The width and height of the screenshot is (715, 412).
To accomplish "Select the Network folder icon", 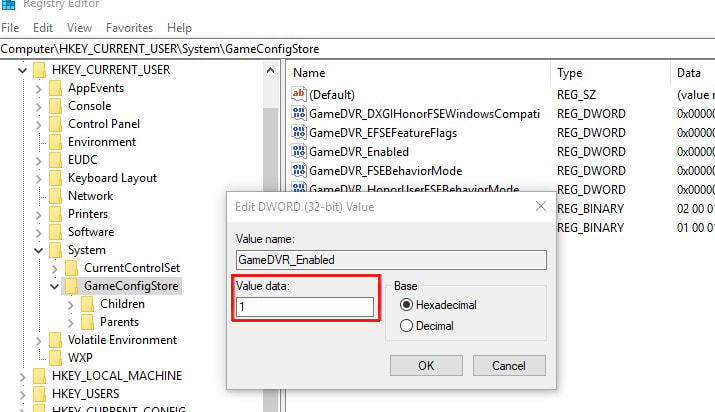I will (55, 196).
